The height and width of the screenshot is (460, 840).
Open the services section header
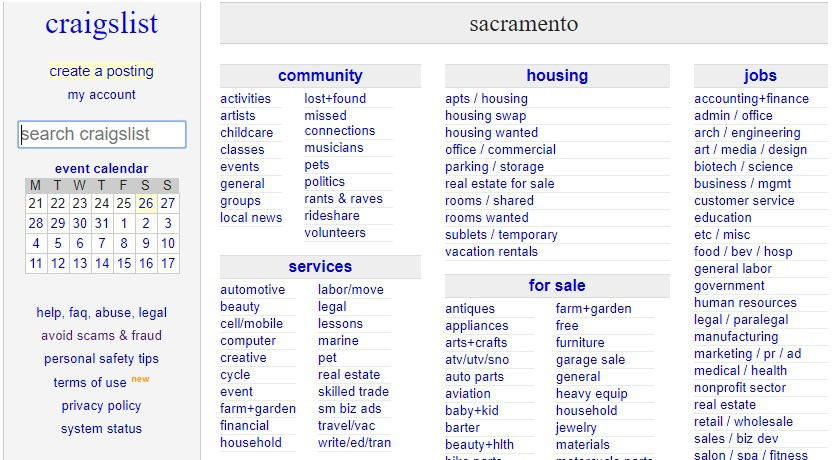[x=320, y=267]
